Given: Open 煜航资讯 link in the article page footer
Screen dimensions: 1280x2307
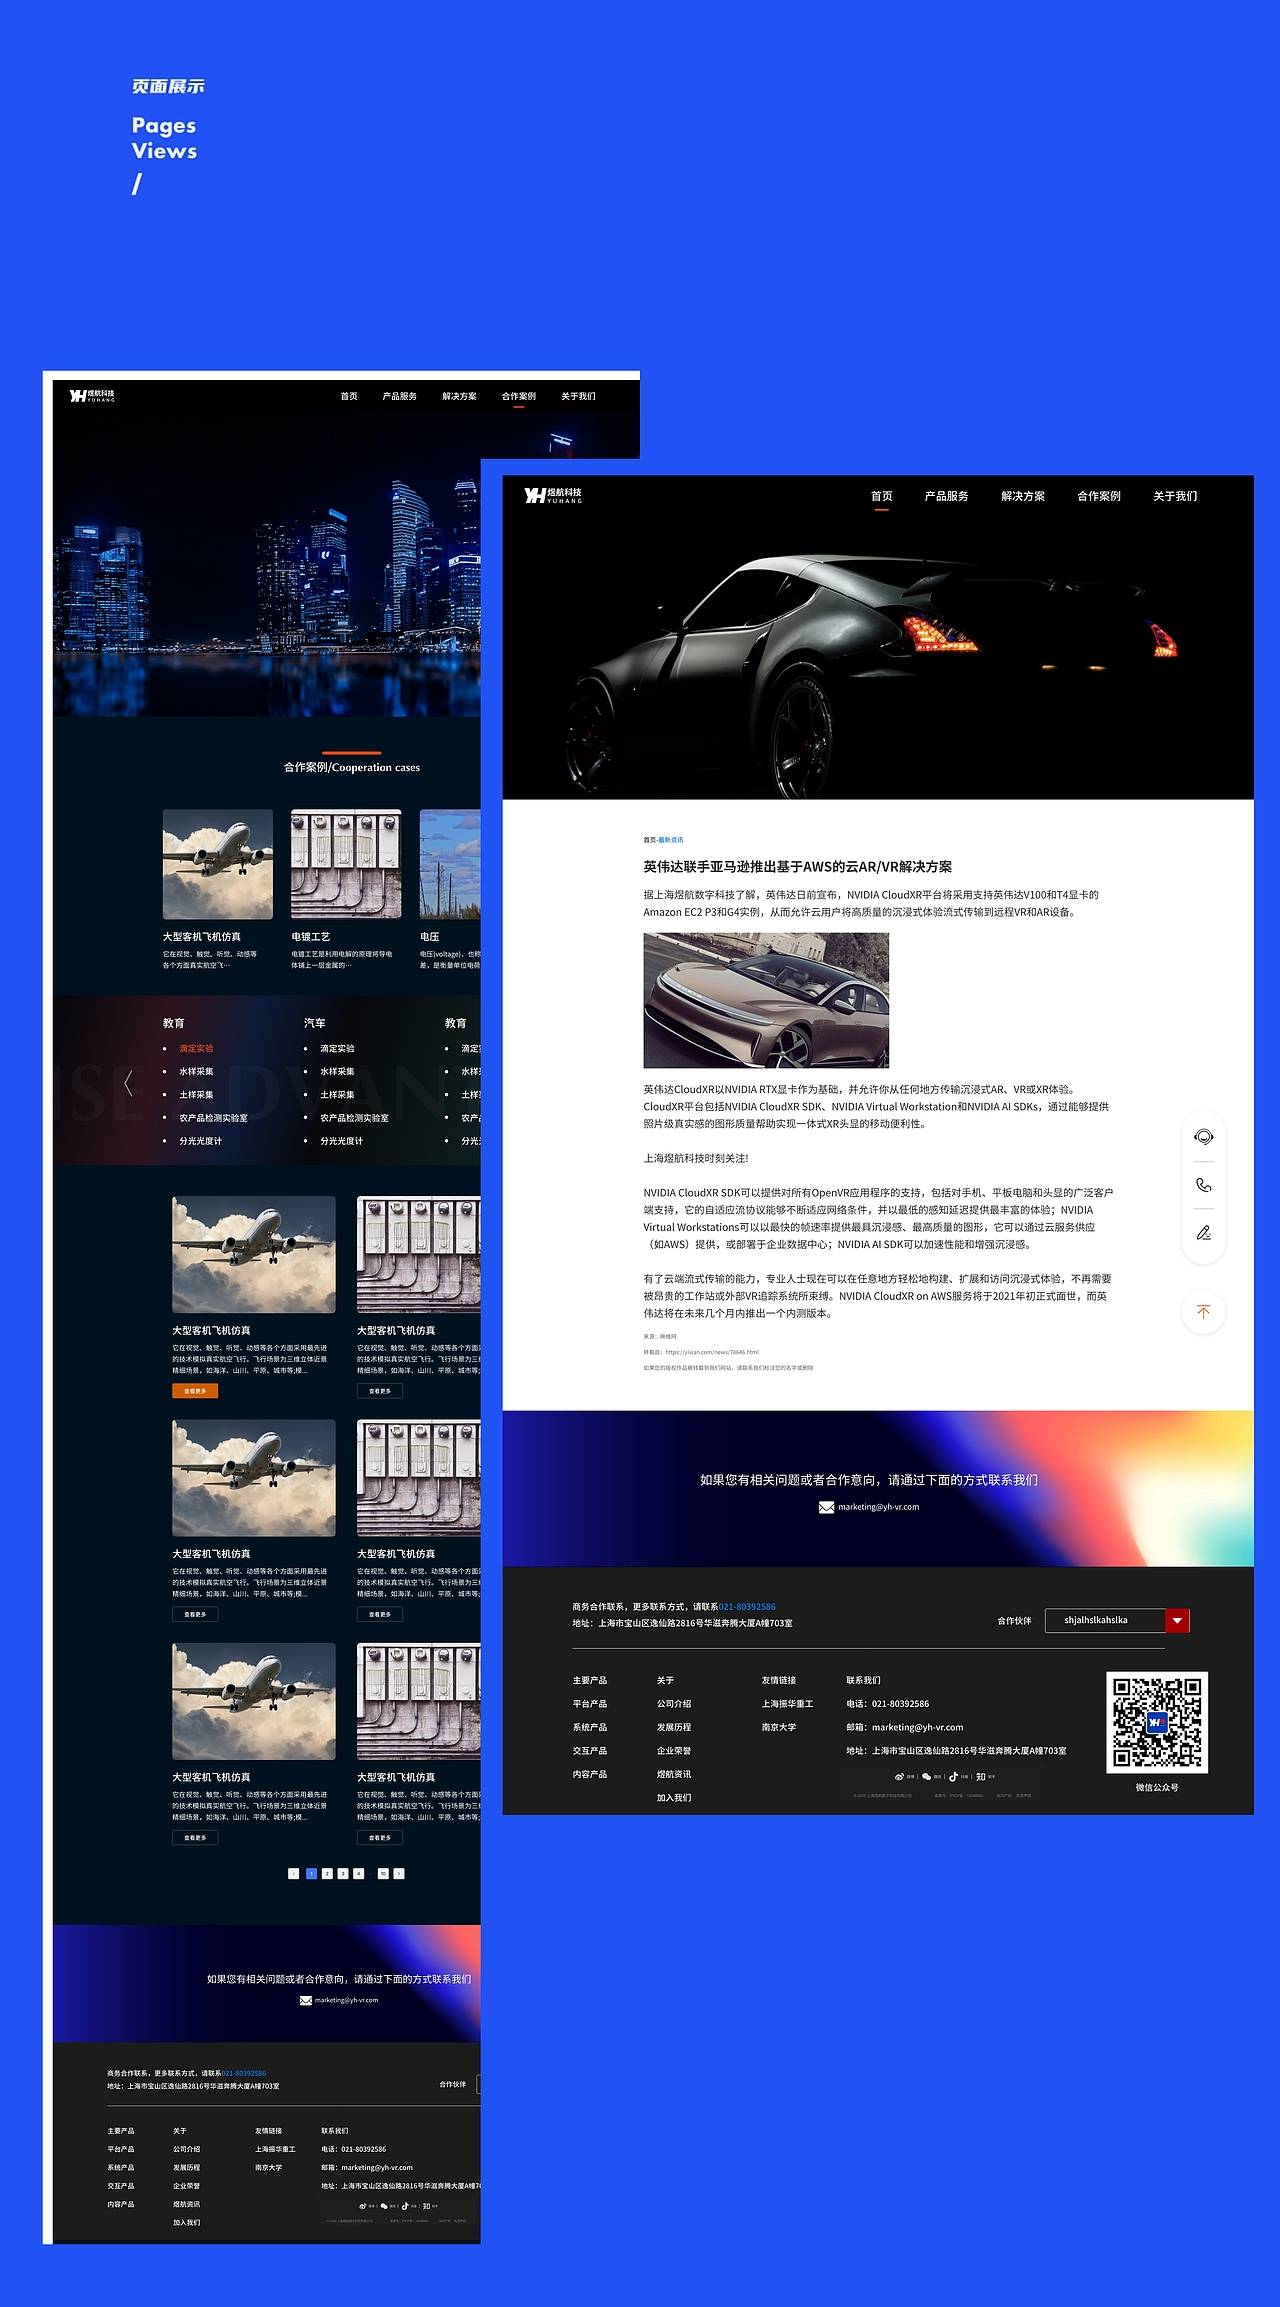Looking at the screenshot, I should [674, 1774].
